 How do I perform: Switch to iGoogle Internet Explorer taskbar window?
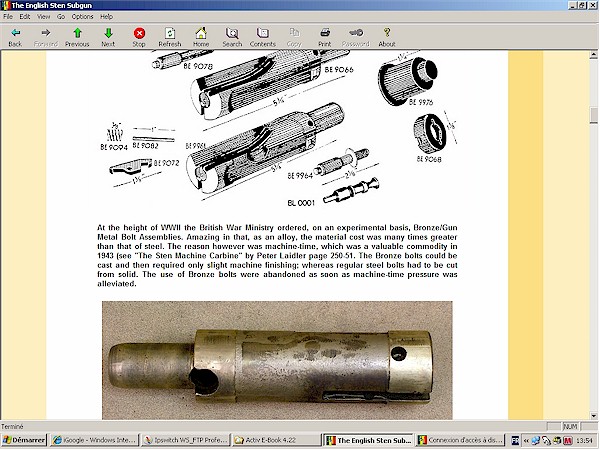[94, 440]
